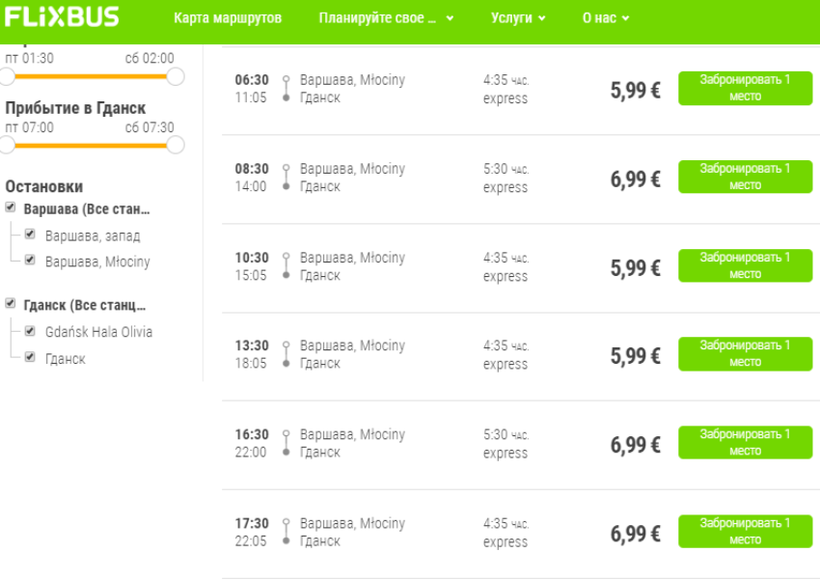Uncheck the Варшава (Все станции) checkbox
820x580 pixels.
(x=10, y=207)
